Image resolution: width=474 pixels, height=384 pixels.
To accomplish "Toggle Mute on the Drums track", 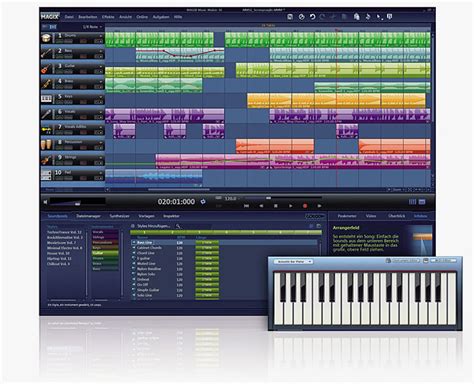I will [x=69, y=41].
